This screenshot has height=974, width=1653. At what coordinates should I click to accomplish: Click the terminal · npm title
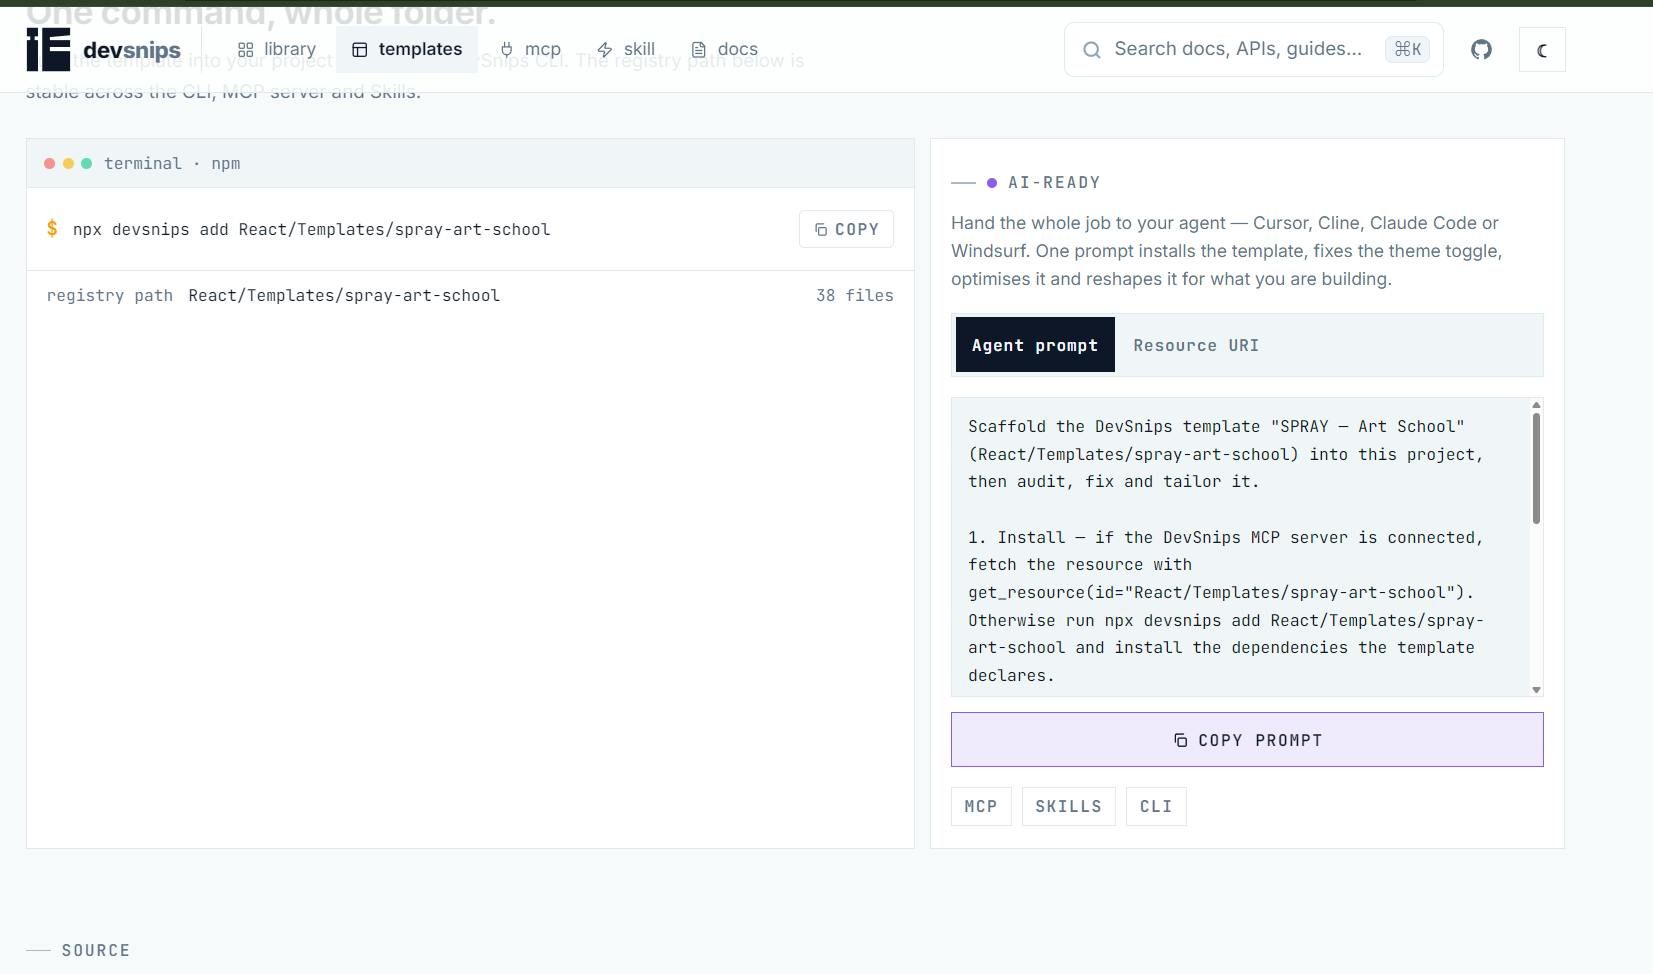click(x=172, y=163)
